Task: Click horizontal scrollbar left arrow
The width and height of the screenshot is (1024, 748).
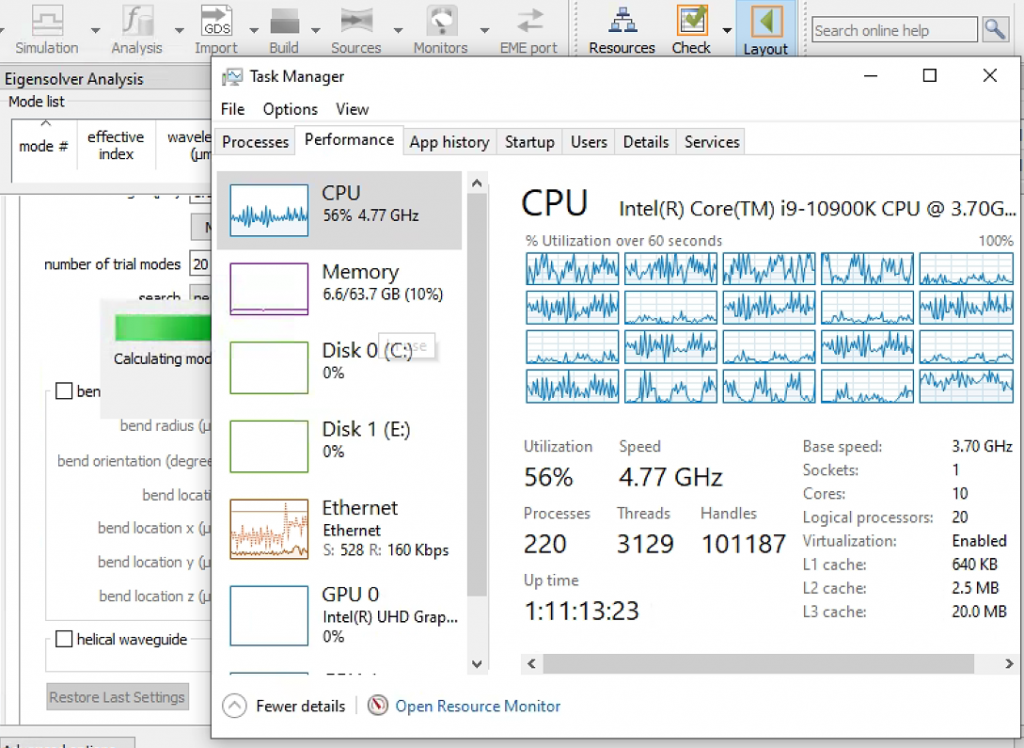Action: click(532, 664)
